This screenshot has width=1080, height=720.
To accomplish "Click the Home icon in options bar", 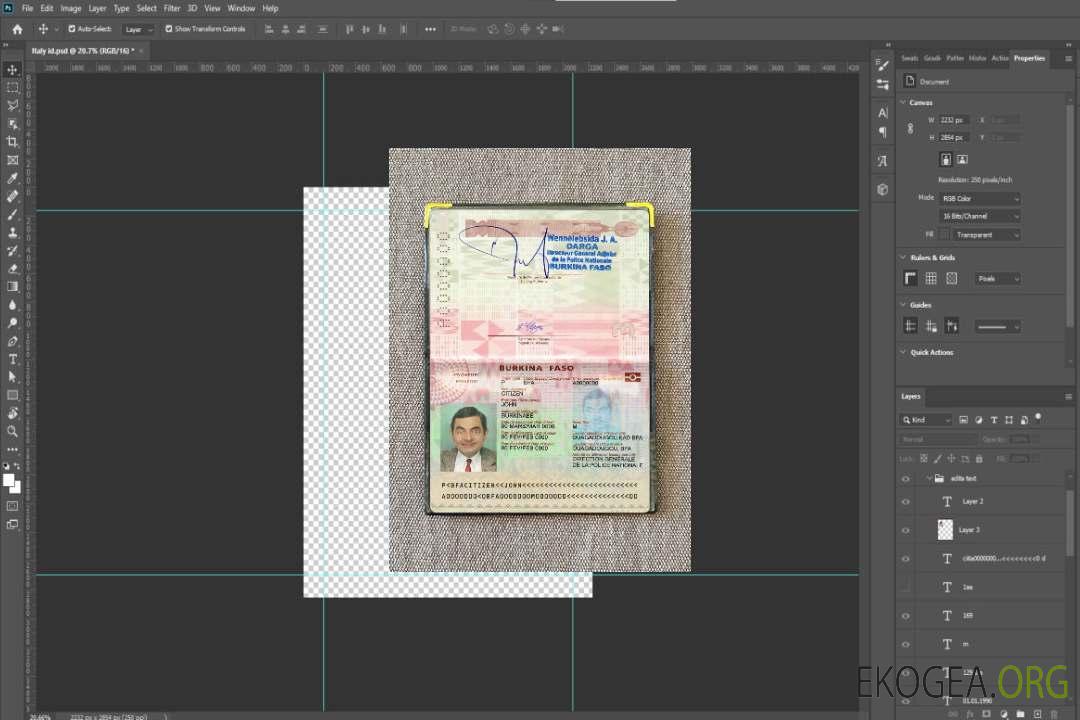I will click(17, 29).
